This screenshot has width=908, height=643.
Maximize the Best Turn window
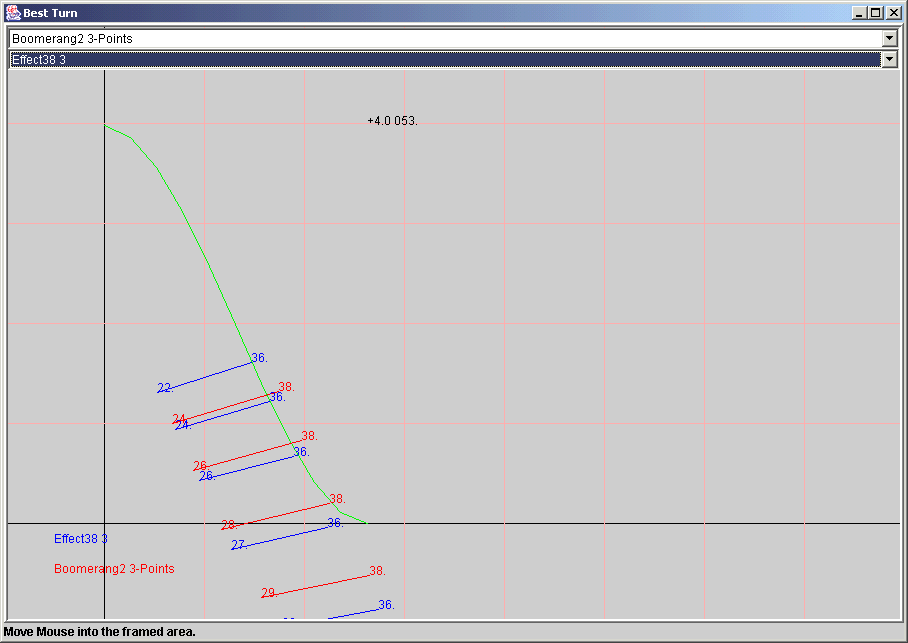(875, 13)
